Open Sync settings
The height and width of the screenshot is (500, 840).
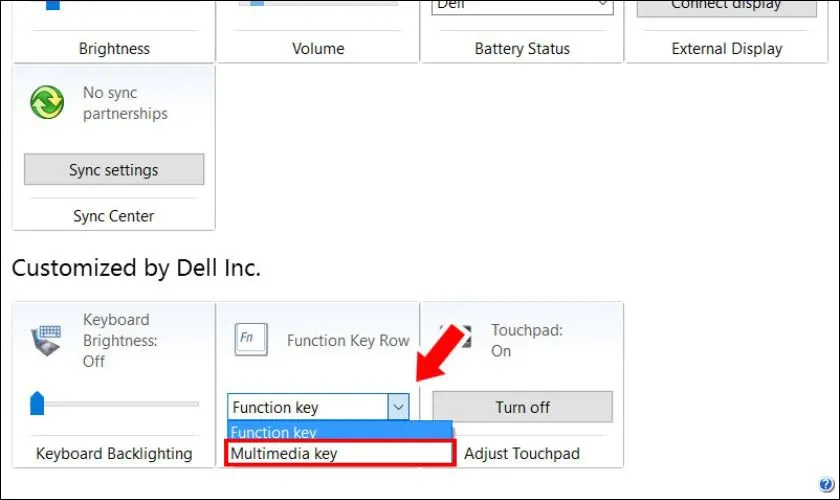click(113, 170)
